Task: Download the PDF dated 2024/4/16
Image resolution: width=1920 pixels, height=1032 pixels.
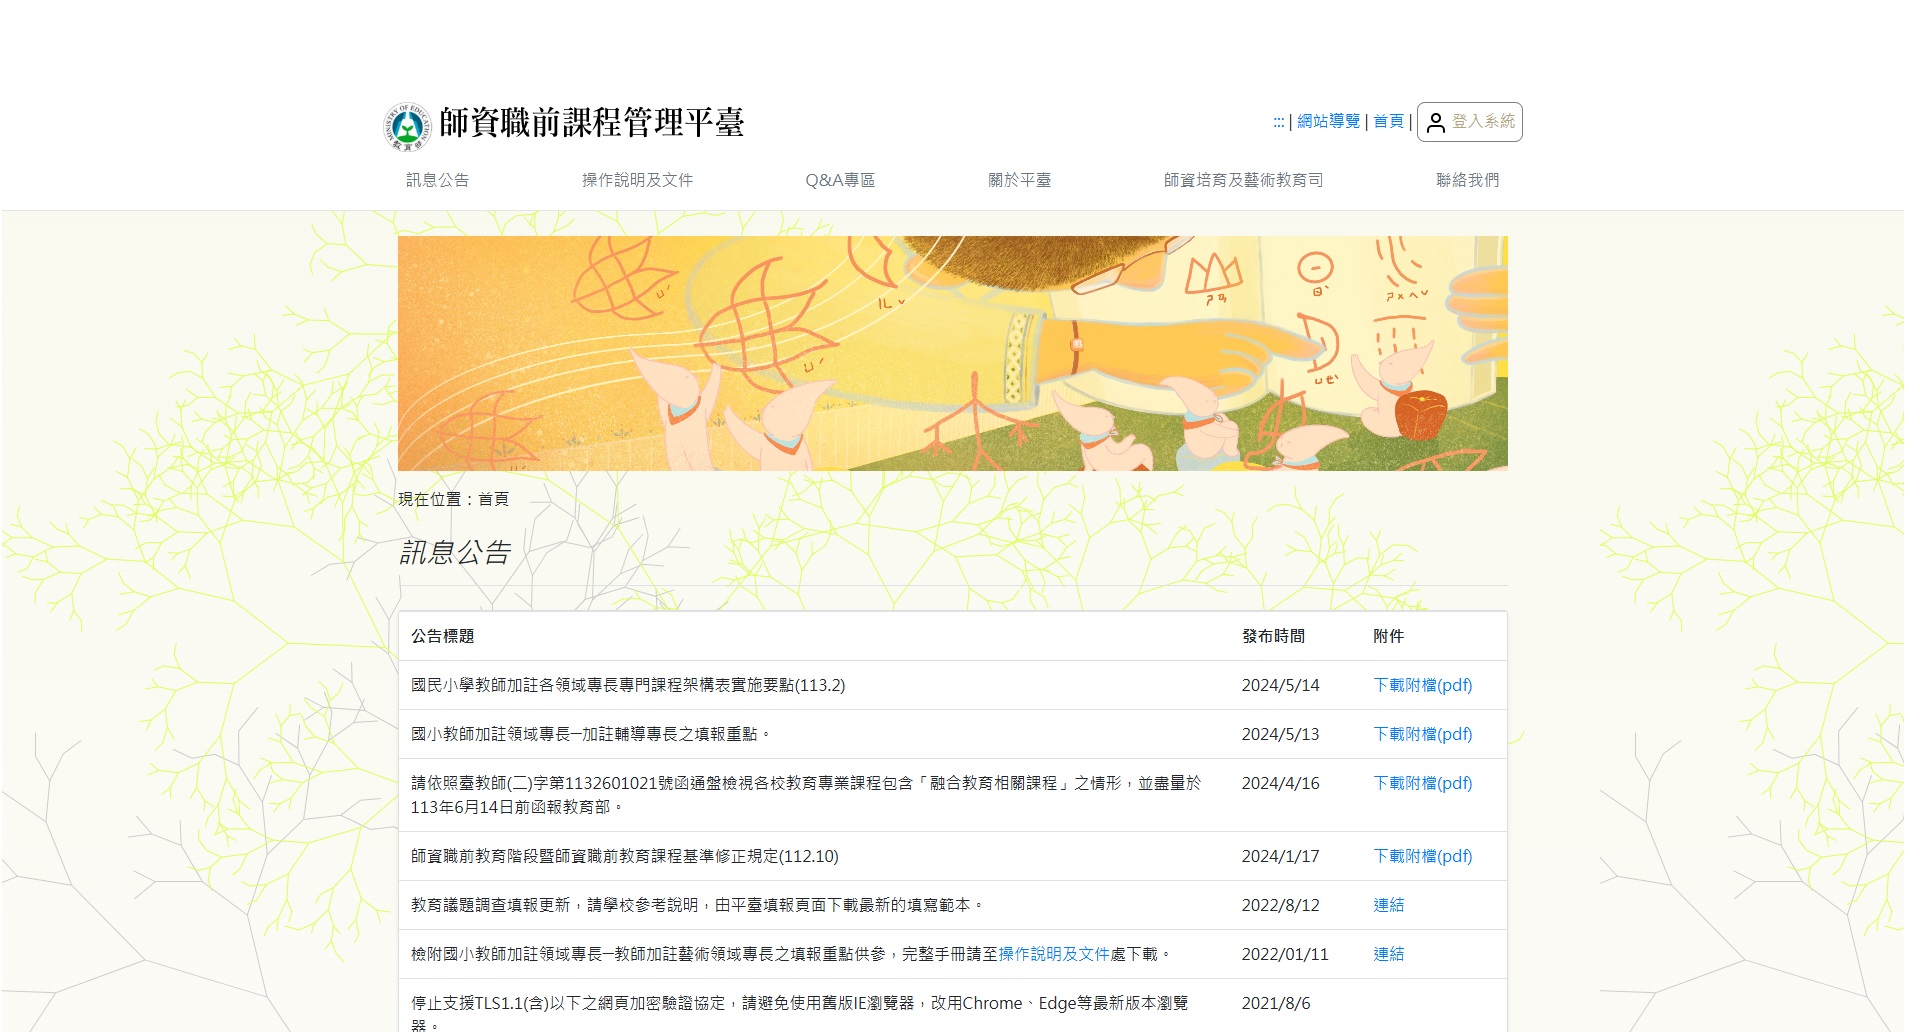Action: (1422, 784)
